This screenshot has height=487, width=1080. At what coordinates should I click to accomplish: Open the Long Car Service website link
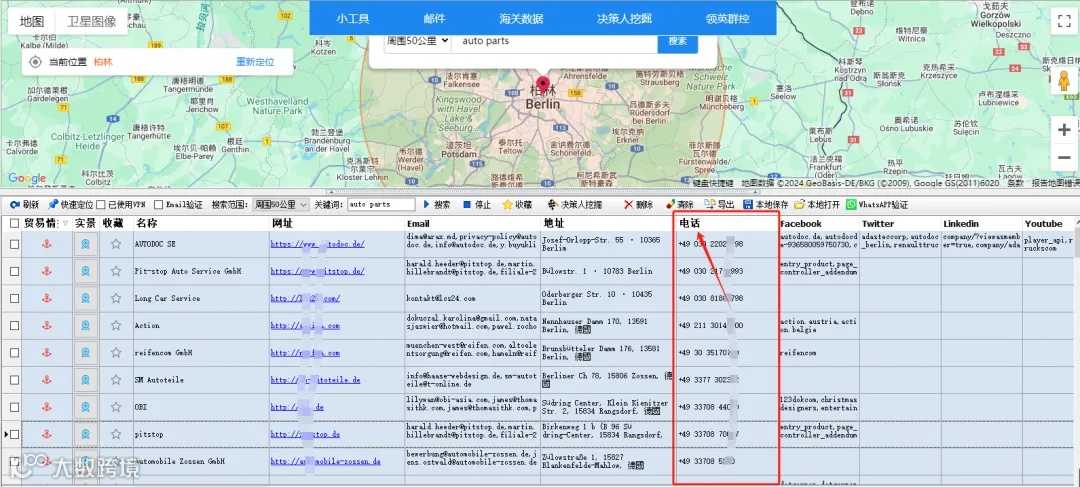pos(305,298)
